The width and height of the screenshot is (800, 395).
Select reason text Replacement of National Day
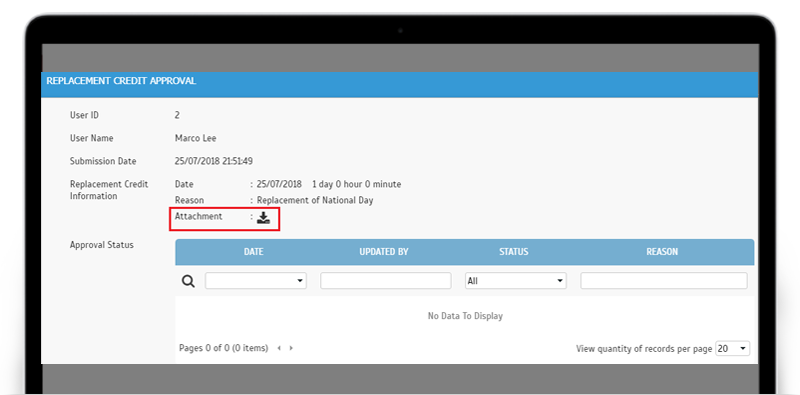tap(315, 201)
